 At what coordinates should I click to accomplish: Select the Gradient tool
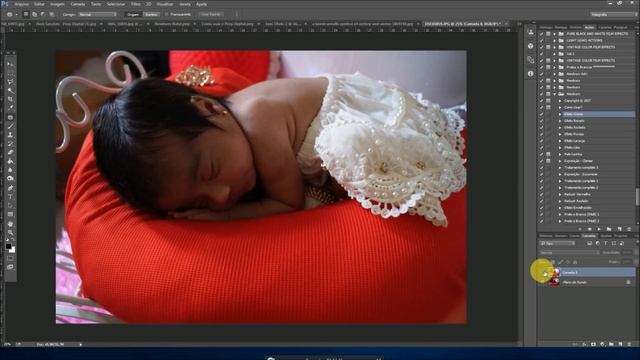[10, 161]
